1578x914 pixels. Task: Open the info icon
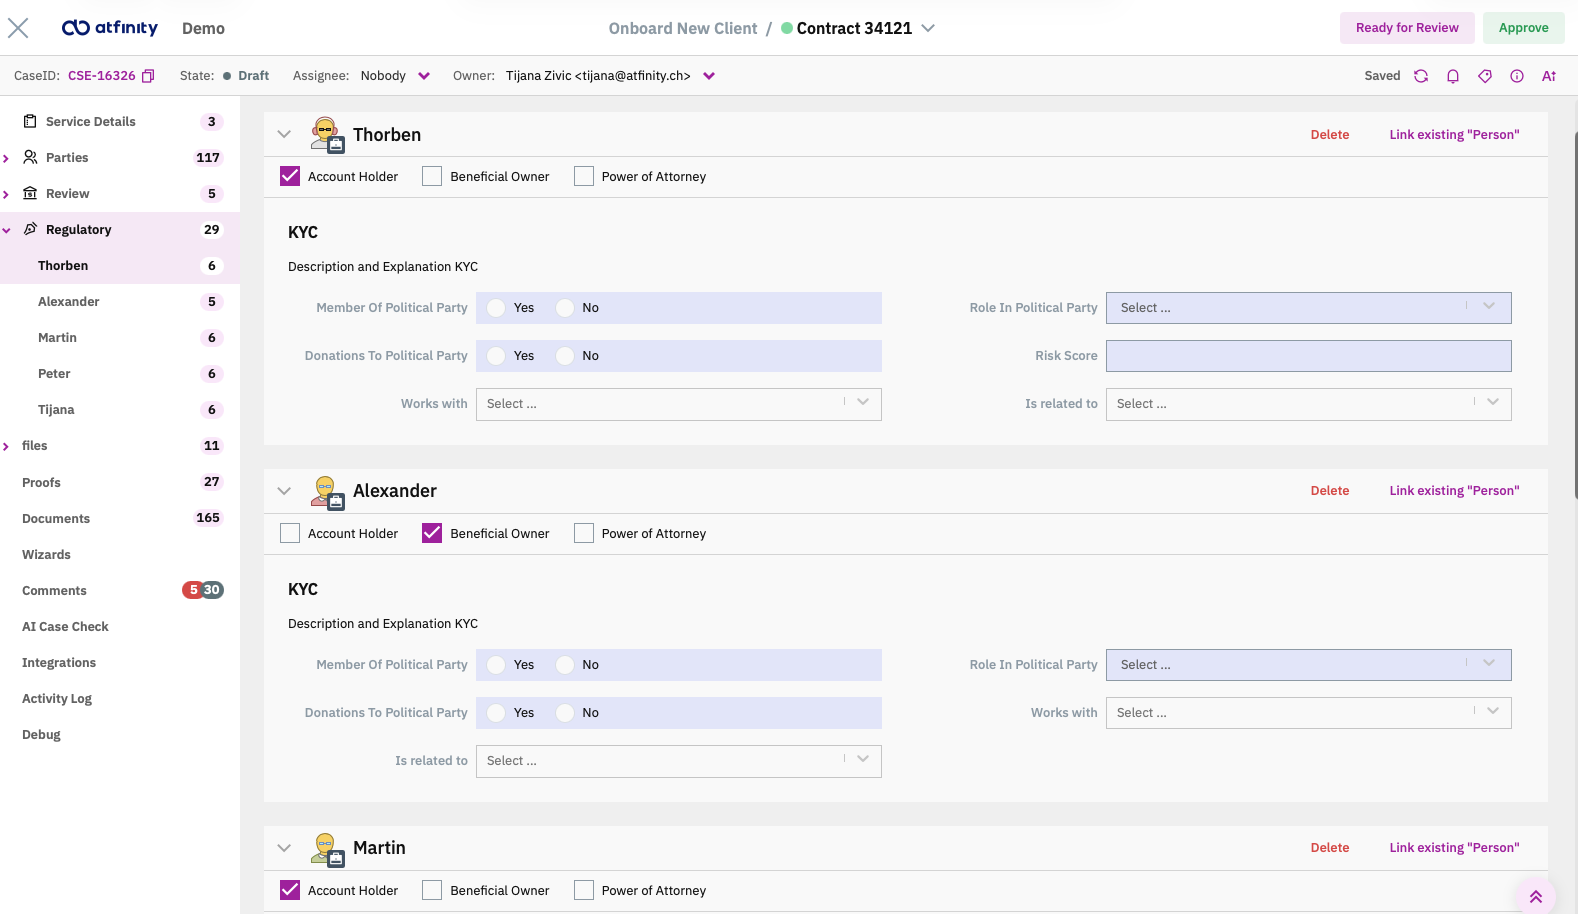click(1517, 76)
